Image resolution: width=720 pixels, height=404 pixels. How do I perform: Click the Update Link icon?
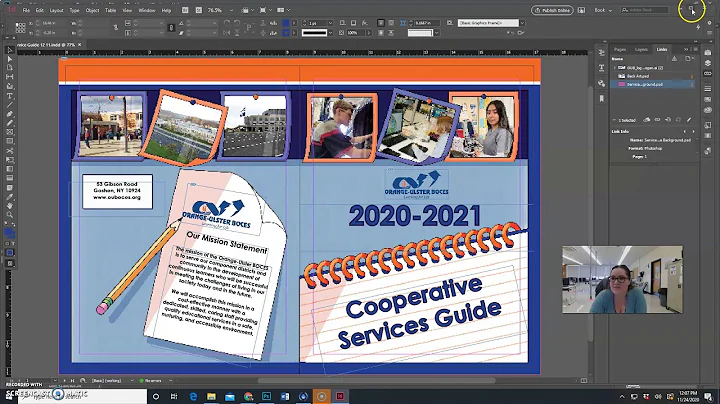(x=679, y=120)
